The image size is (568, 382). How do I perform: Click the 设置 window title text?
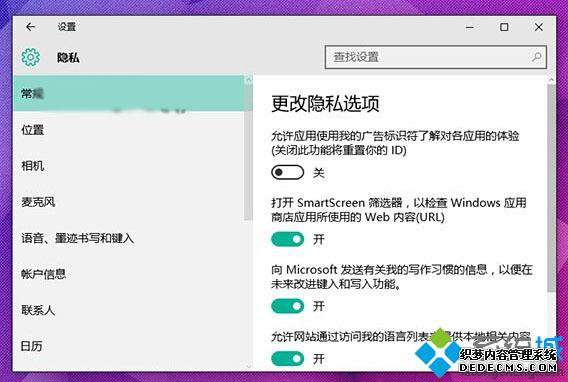(x=67, y=27)
